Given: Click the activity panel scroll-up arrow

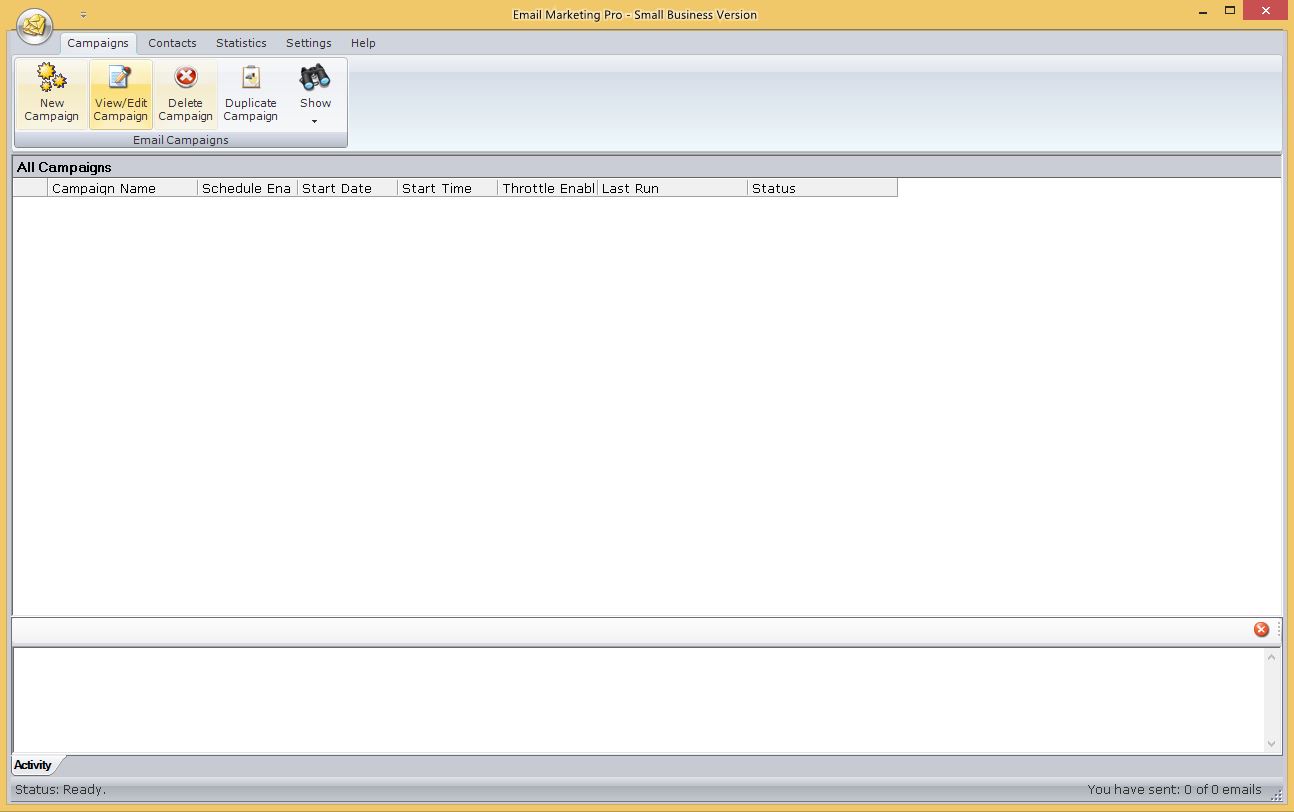Looking at the screenshot, I should 1271,658.
